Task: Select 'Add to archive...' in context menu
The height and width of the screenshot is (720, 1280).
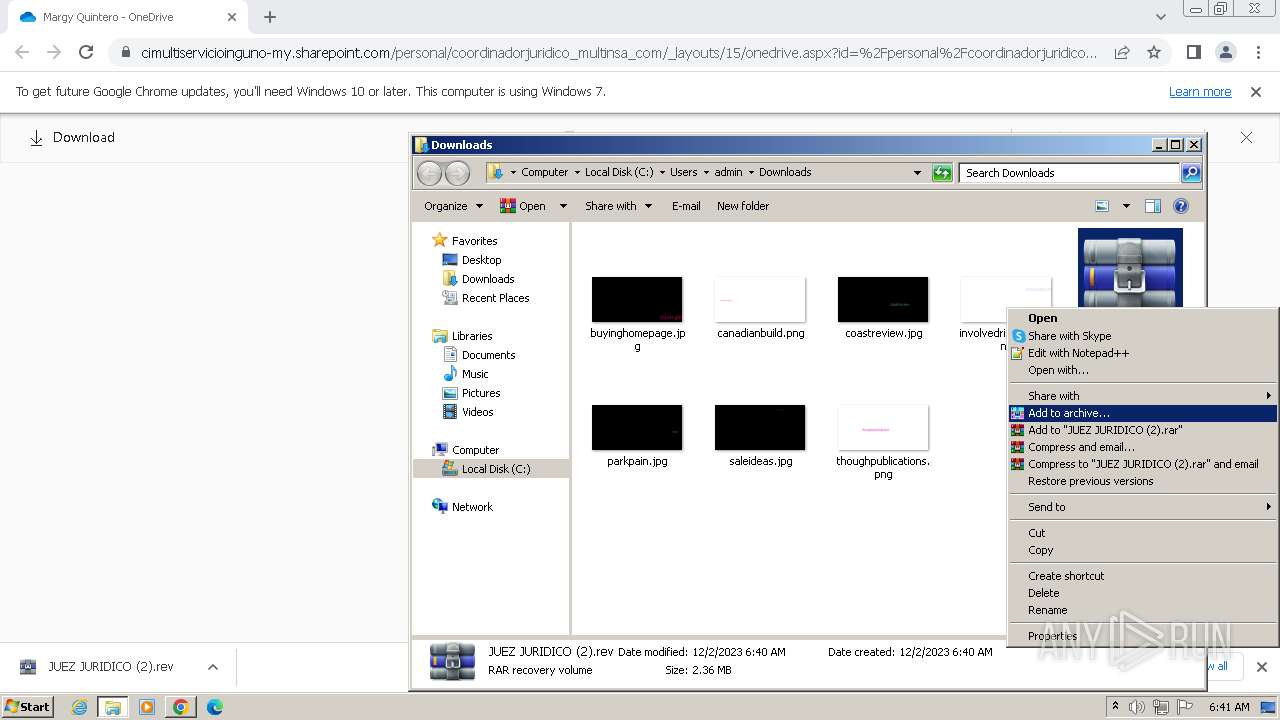Action: 1142,413
